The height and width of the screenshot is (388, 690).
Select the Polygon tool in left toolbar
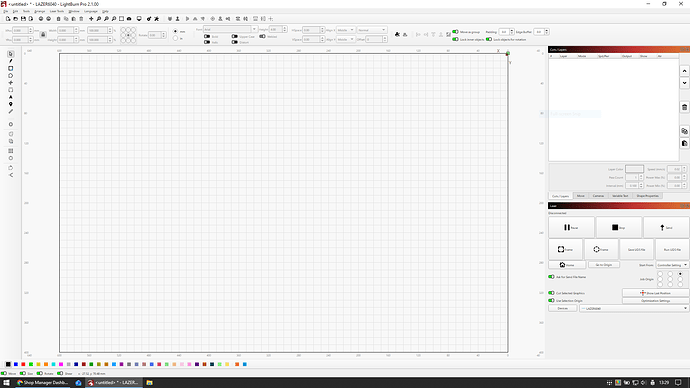point(11,76)
